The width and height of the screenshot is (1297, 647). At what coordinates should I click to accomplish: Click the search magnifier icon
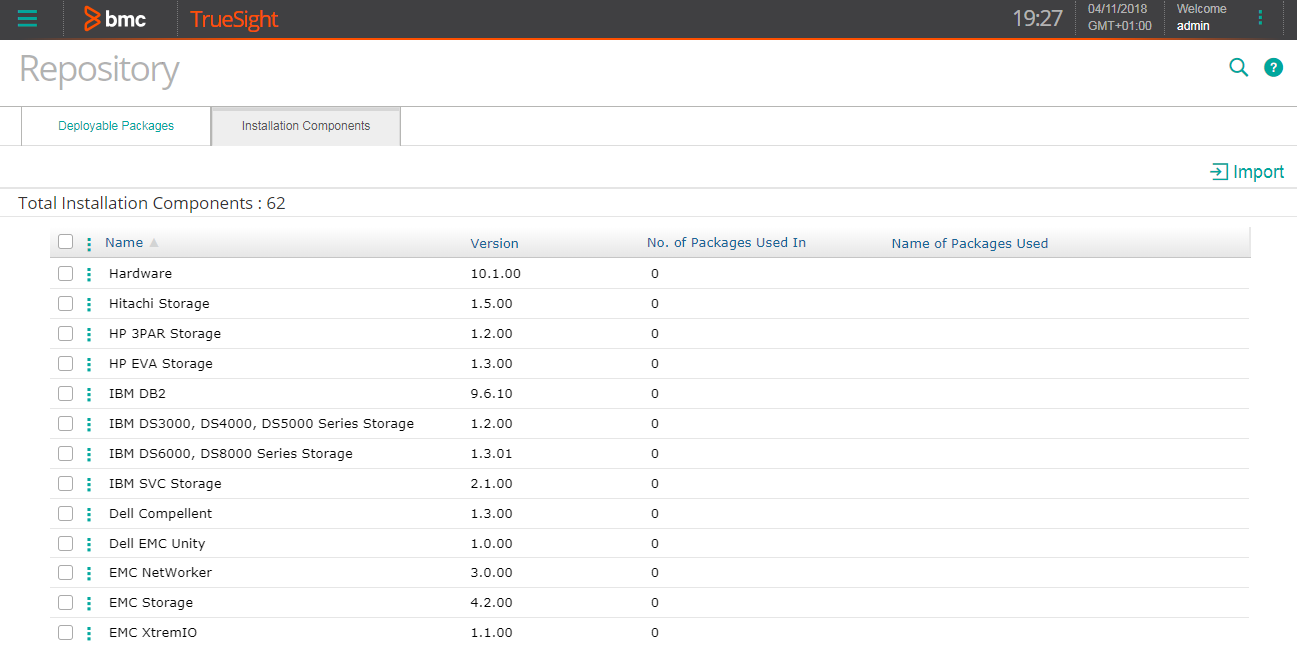[1238, 68]
